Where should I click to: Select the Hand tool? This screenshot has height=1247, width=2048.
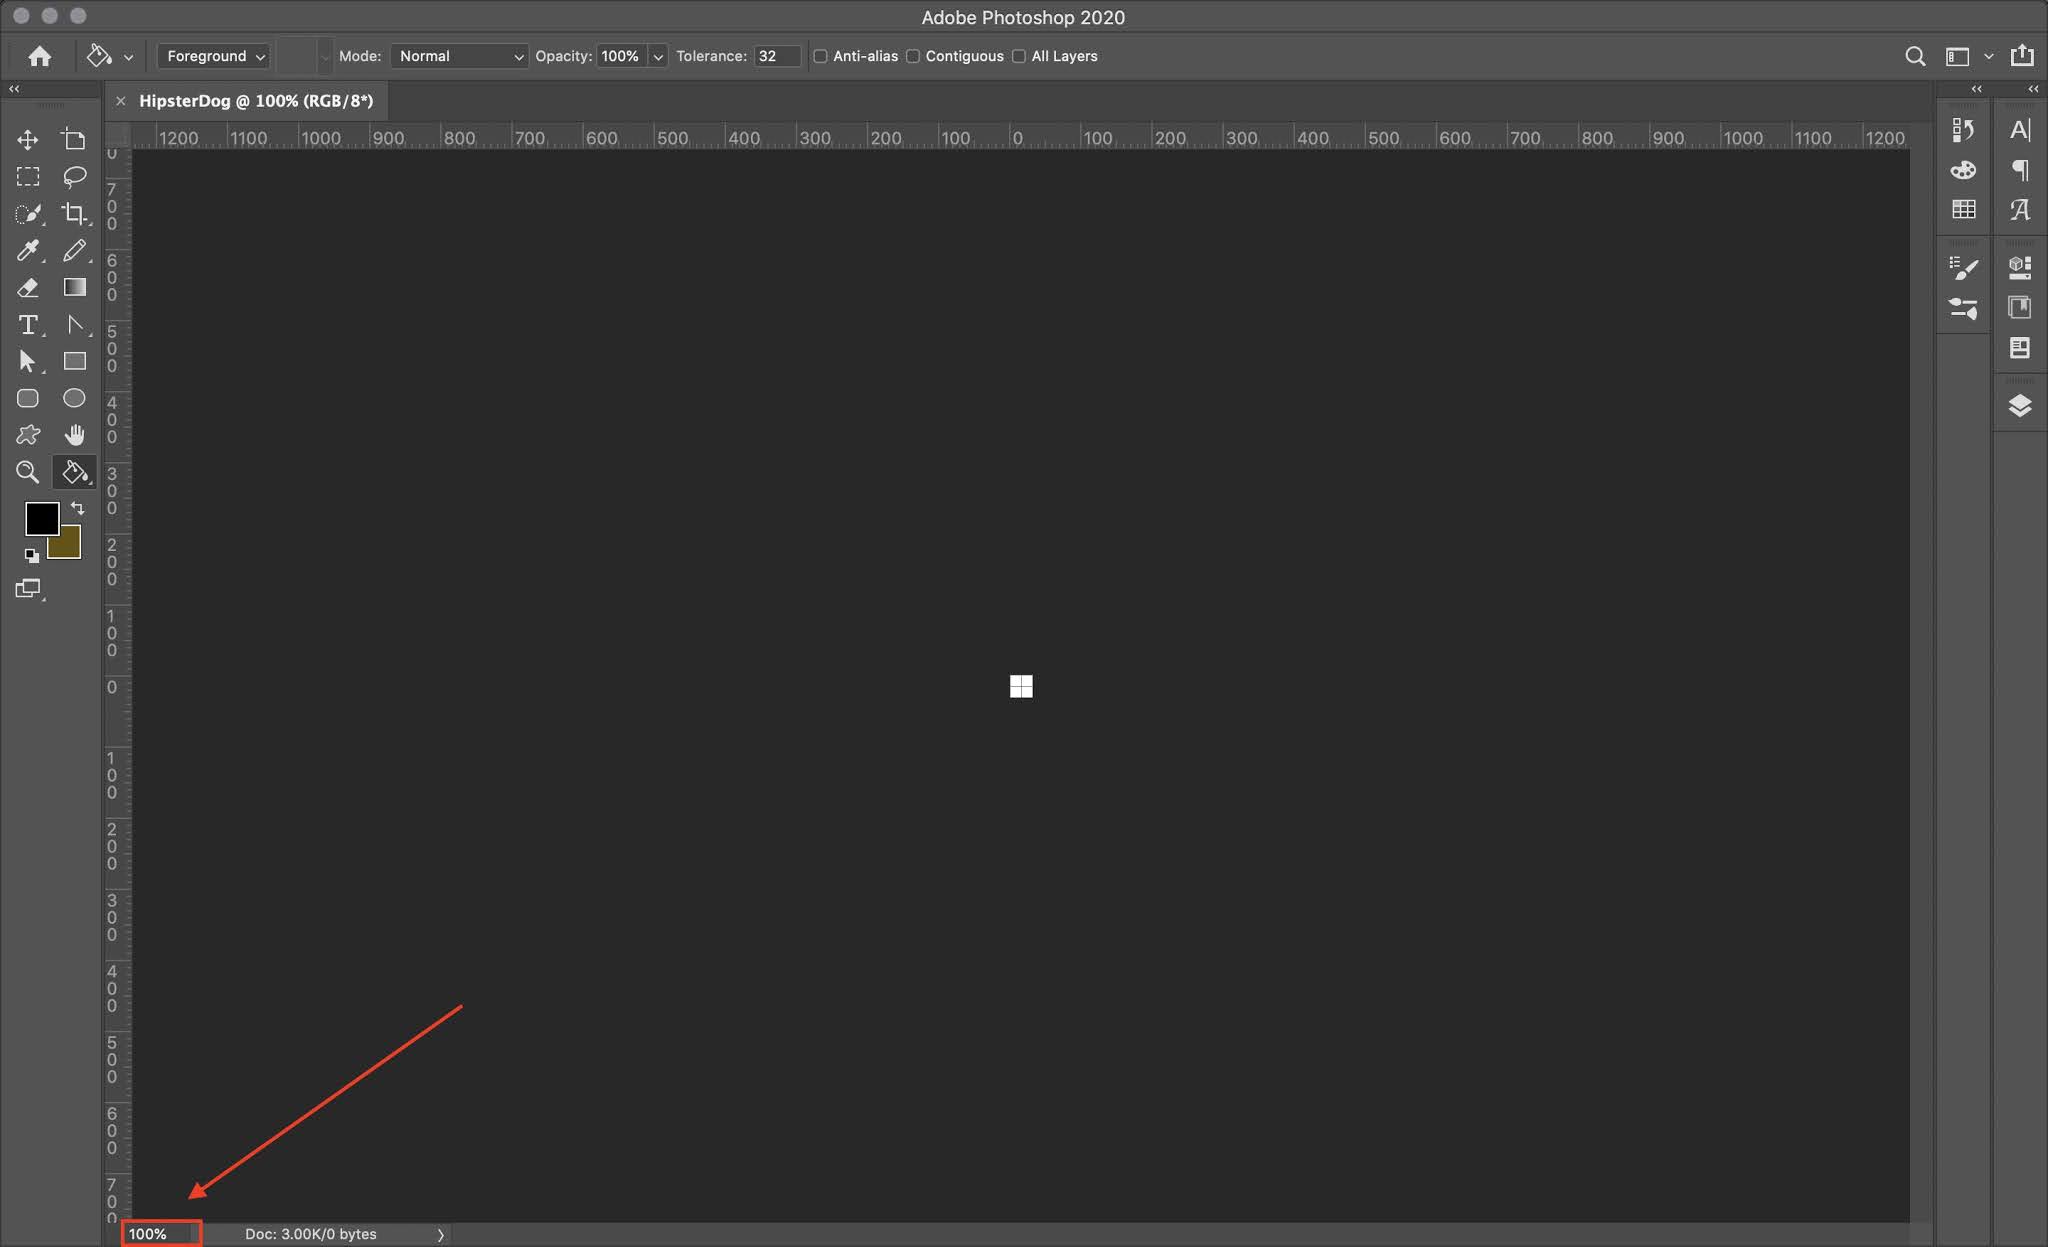pos(74,435)
